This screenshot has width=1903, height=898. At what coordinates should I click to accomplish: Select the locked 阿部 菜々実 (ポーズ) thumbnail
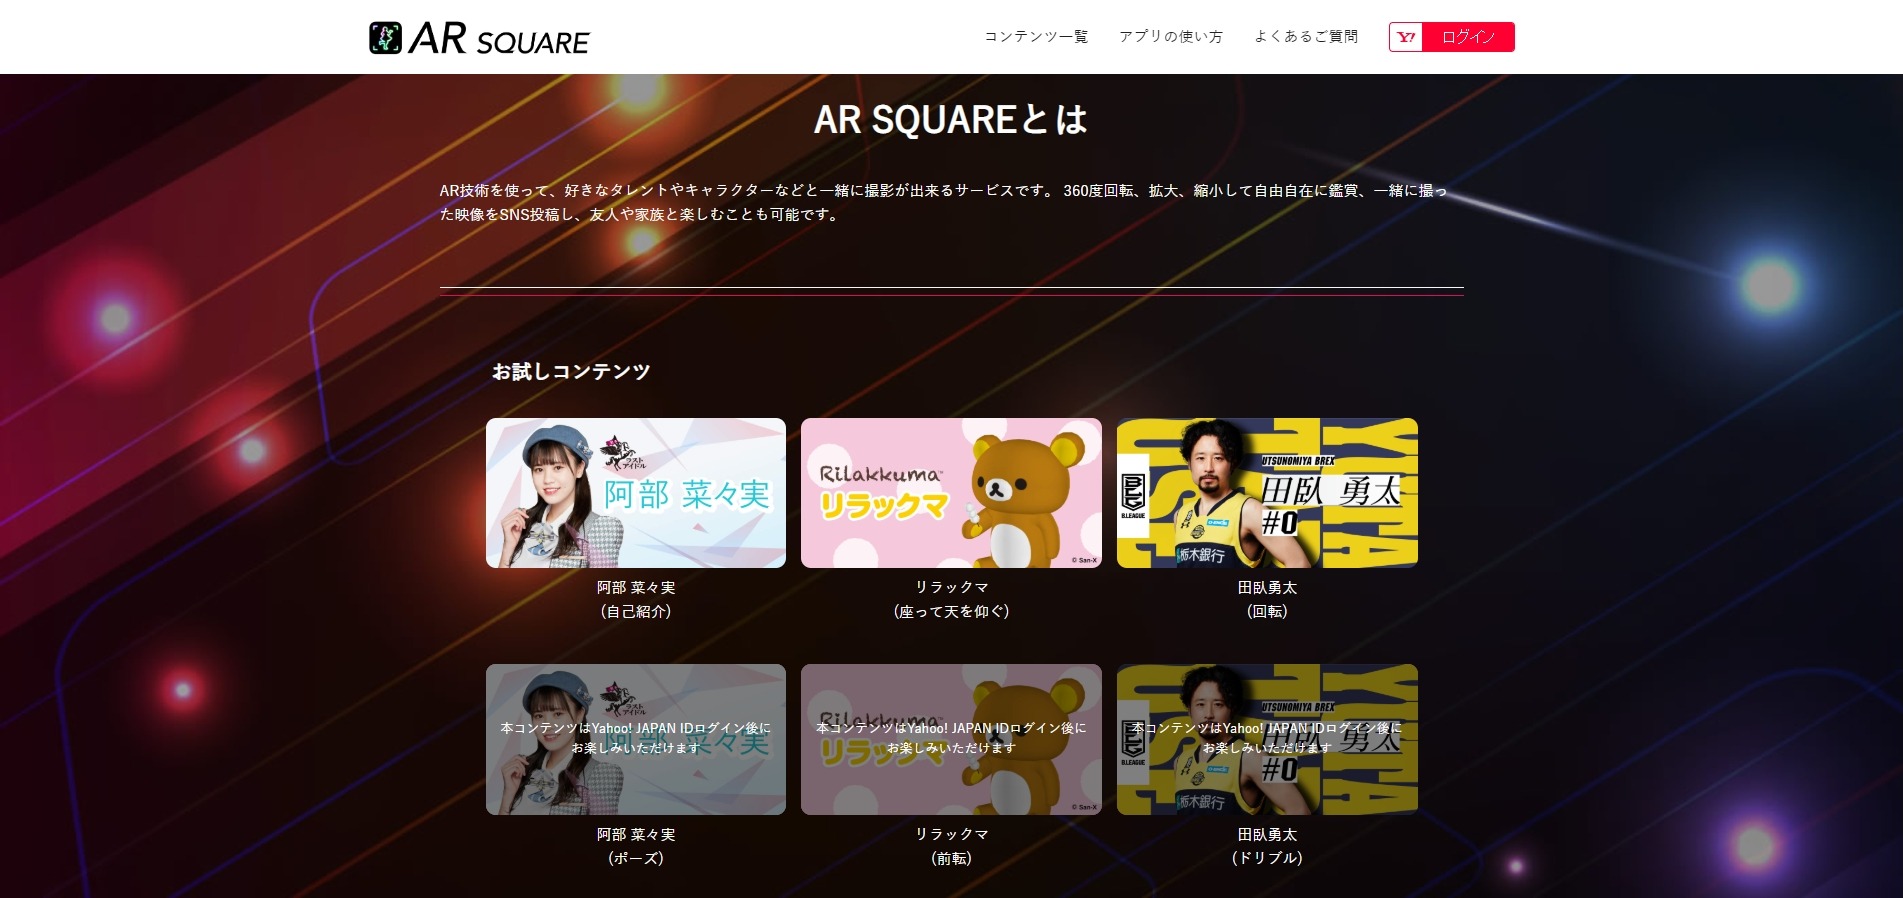tap(636, 739)
